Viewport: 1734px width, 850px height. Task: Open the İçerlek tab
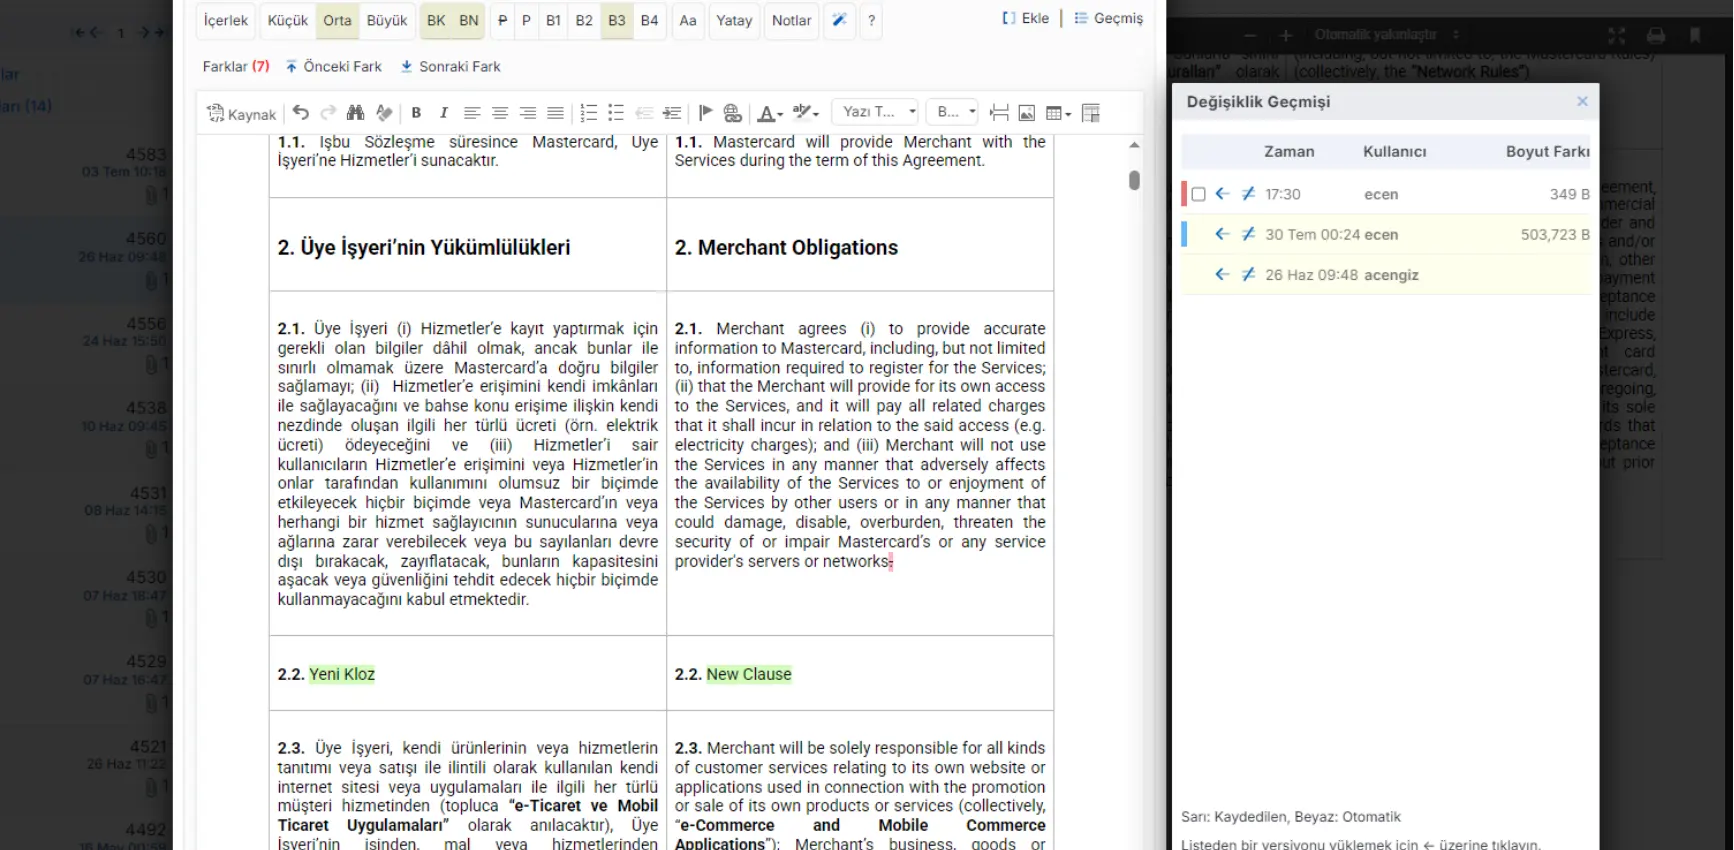[x=226, y=20]
